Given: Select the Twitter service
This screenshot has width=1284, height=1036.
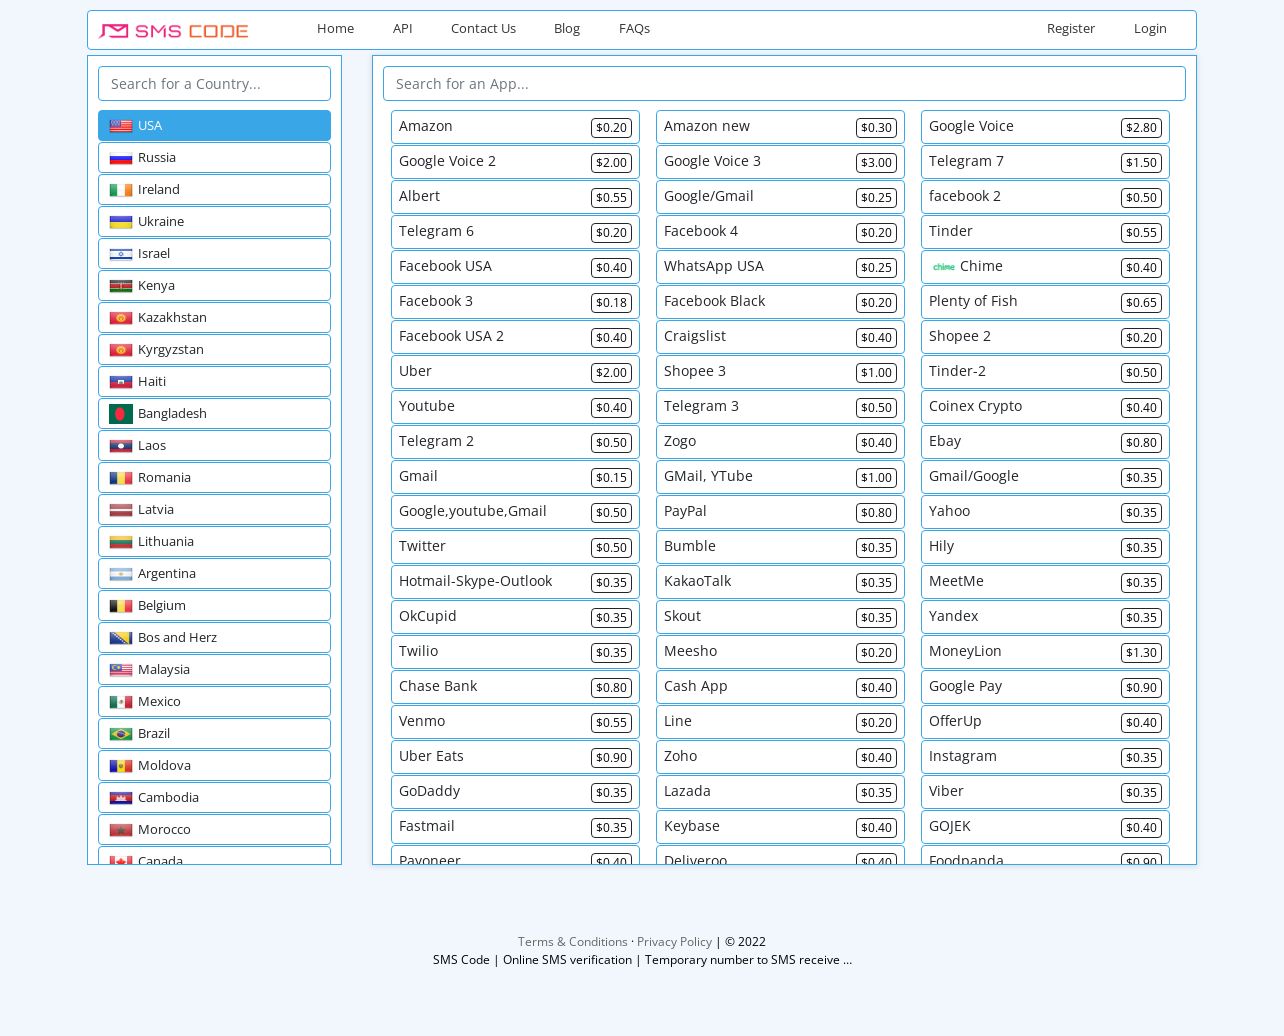Looking at the screenshot, I should coord(515,547).
